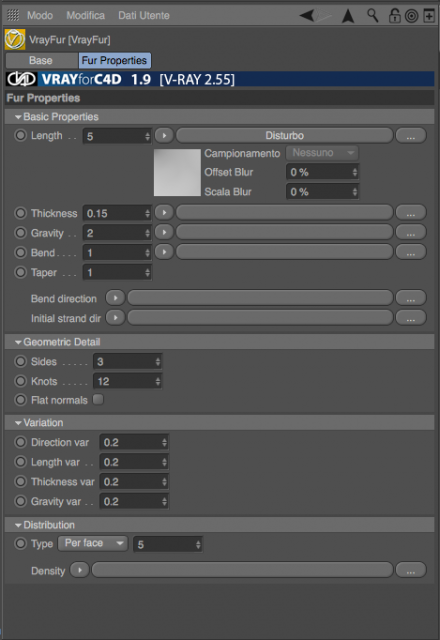Click the ellipsis button for Gravity texture
This screenshot has height=640, width=440.
click(x=411, y=232)
